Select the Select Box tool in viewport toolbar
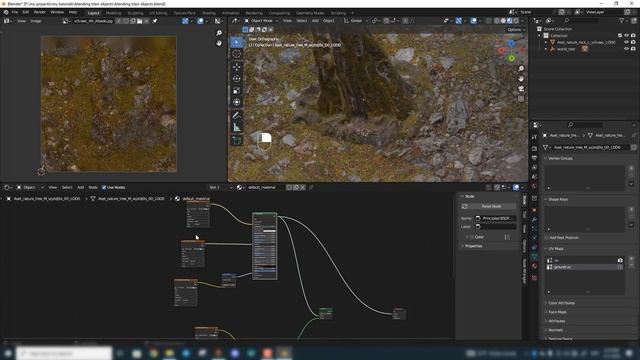Screen dimensions: 640x360 tap(236, 42)
